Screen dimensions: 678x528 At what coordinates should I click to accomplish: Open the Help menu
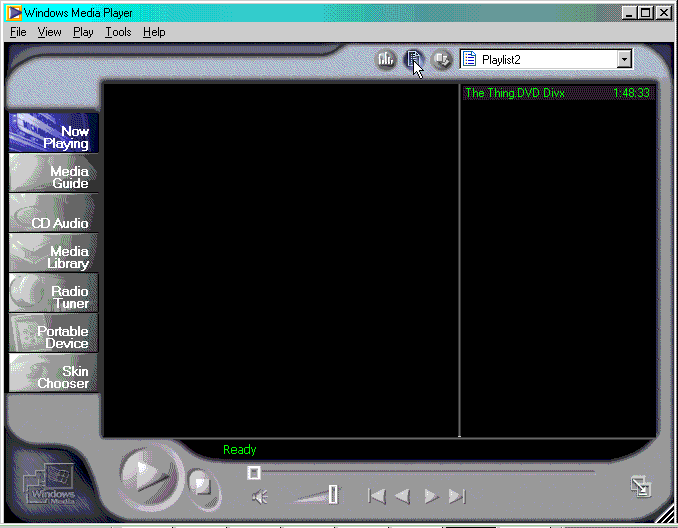point(154,32)
